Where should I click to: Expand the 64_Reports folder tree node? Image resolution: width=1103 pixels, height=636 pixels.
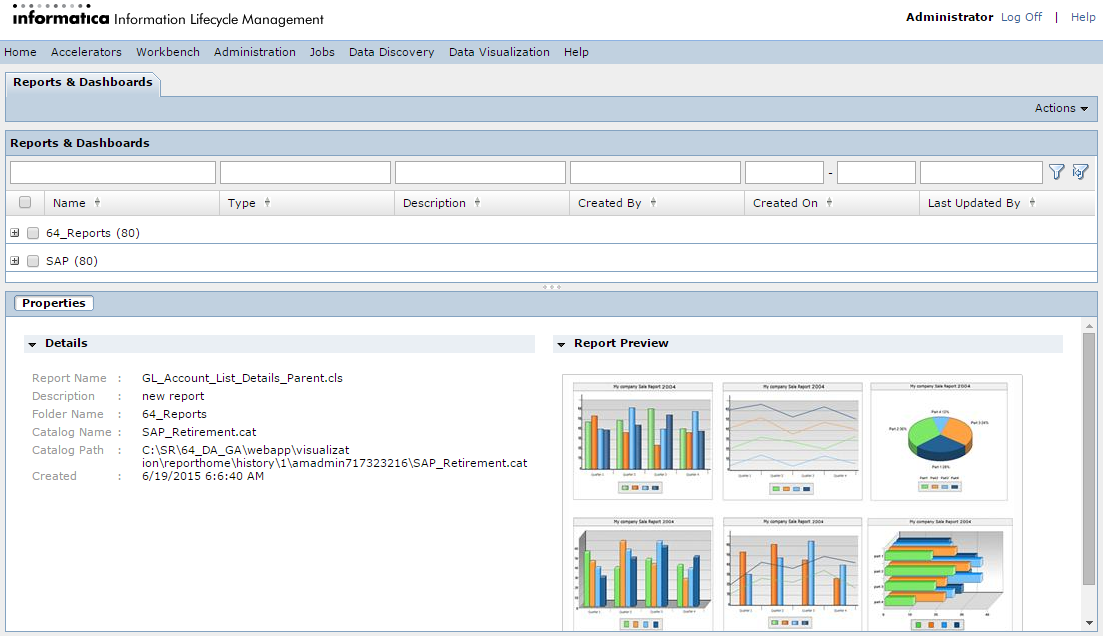(x=15, y=233)
